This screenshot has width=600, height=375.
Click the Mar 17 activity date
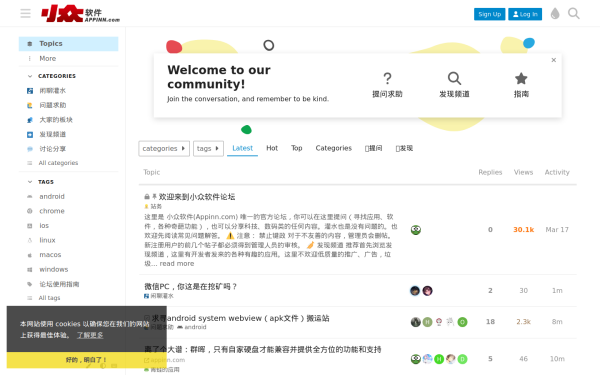[557, 230]
